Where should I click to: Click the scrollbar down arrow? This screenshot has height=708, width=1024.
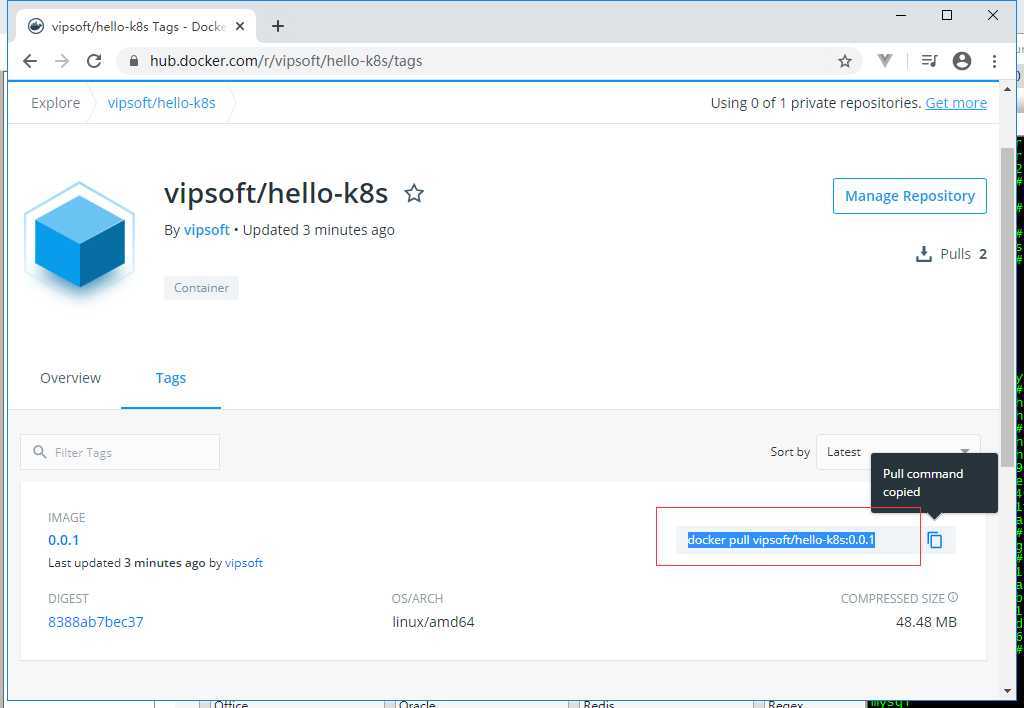(x=1007, y=691)
